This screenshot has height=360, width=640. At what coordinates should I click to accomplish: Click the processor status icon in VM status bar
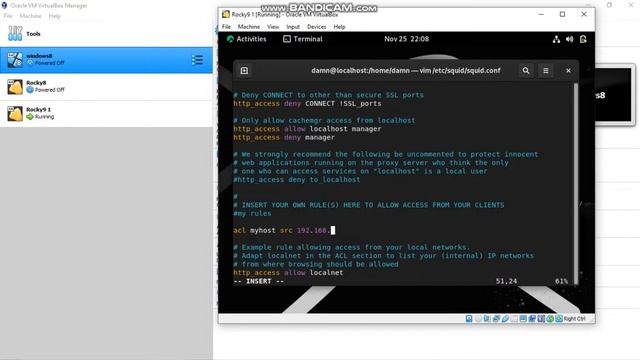541,318
